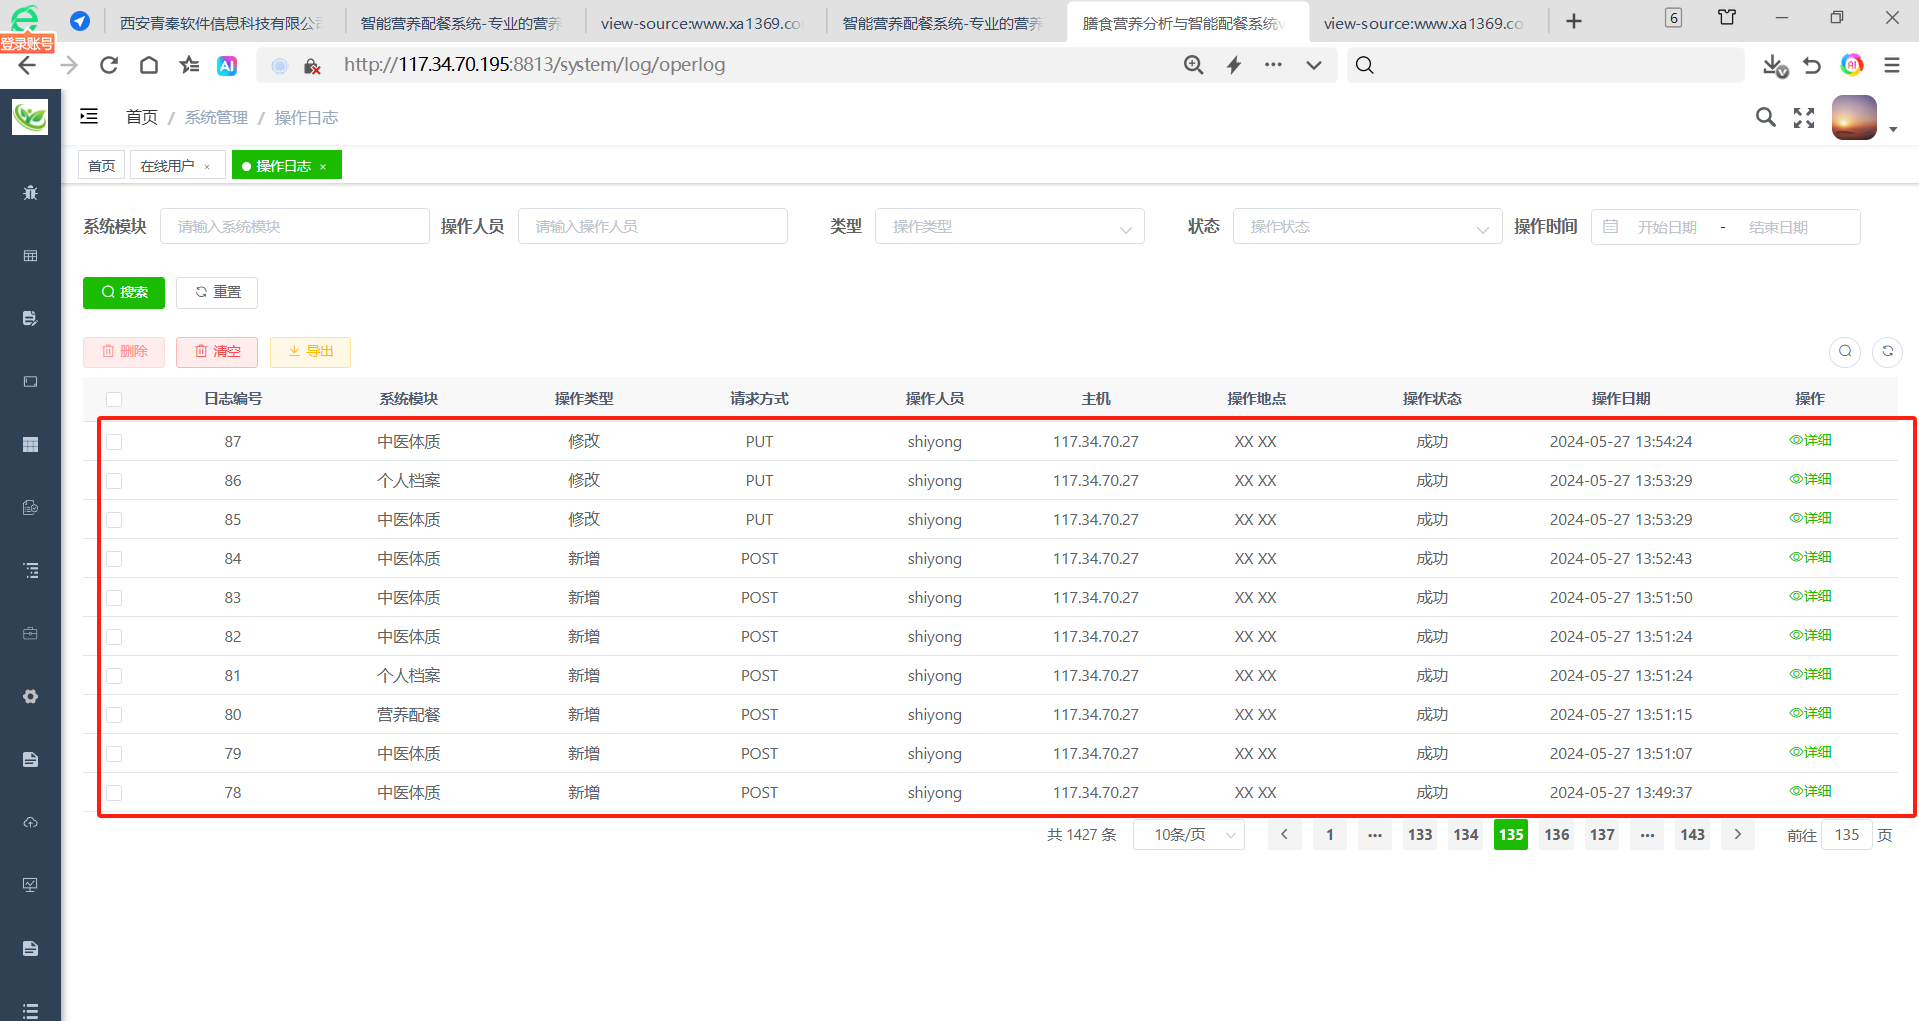
Task: View details for log number 87
Action: click(x=1810, y=440)
